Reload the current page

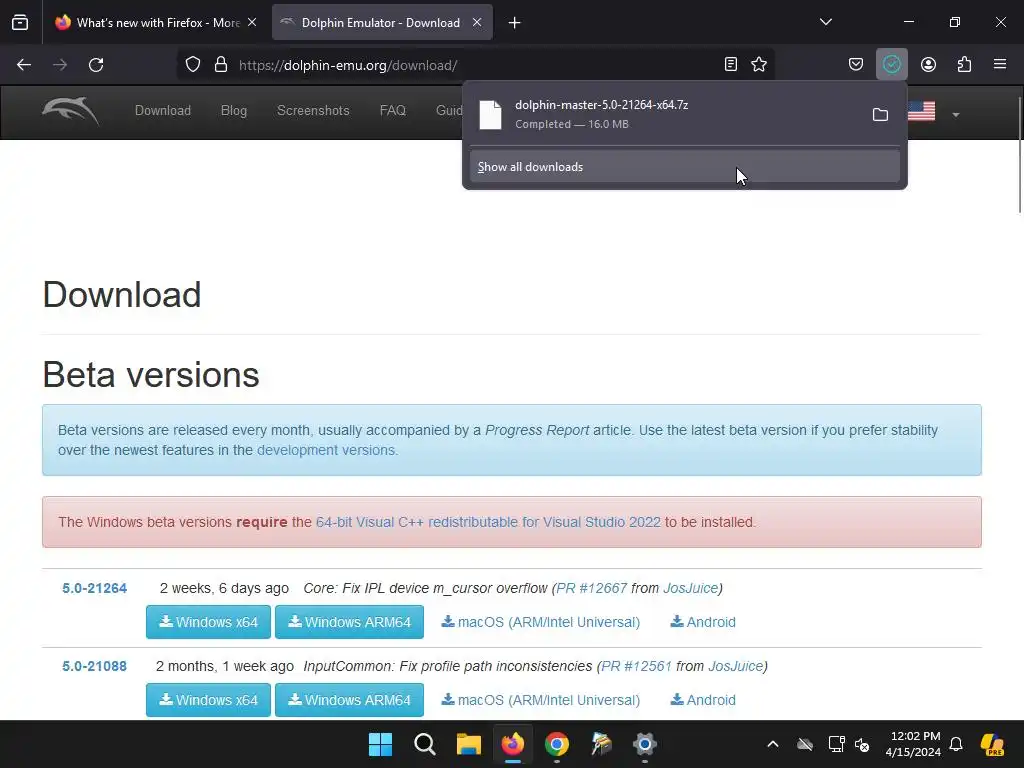point(96,65)
